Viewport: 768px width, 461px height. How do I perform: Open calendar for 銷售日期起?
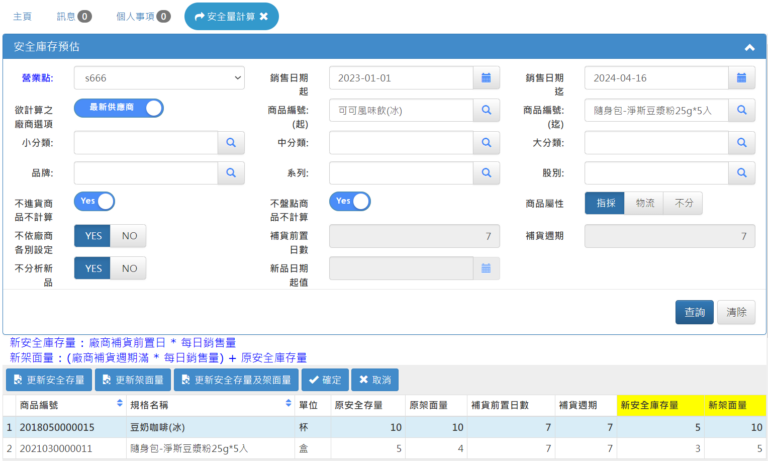(x=486, y=78)
